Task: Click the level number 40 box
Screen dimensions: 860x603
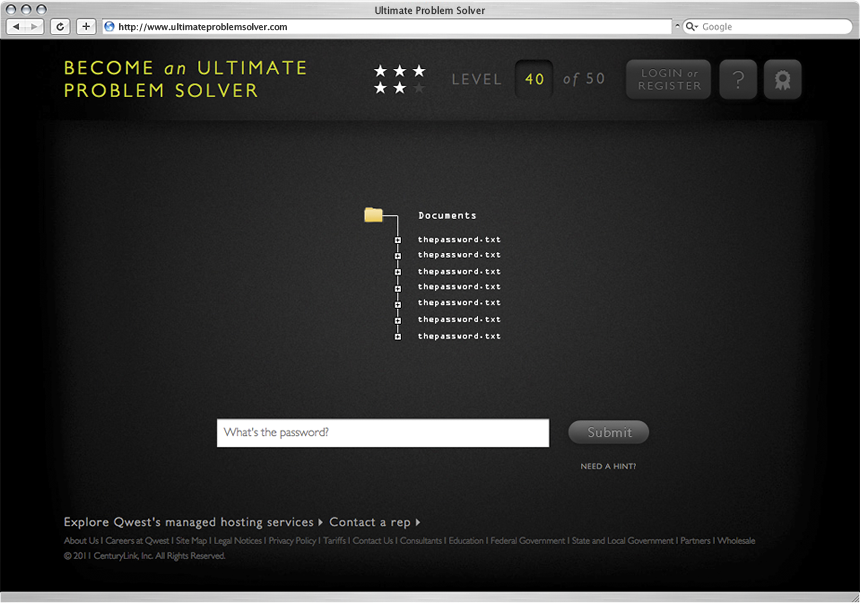Action: tap(534, 80)
